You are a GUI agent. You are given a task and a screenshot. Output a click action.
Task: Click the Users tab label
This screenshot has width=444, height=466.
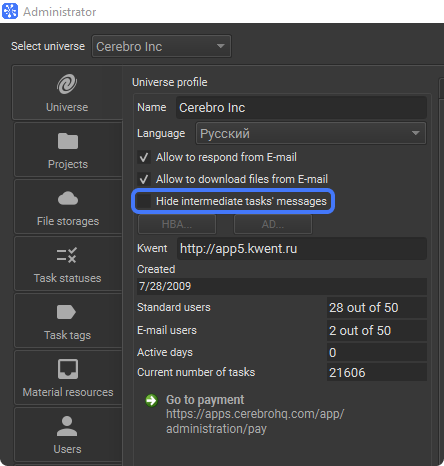pos(67,449)
